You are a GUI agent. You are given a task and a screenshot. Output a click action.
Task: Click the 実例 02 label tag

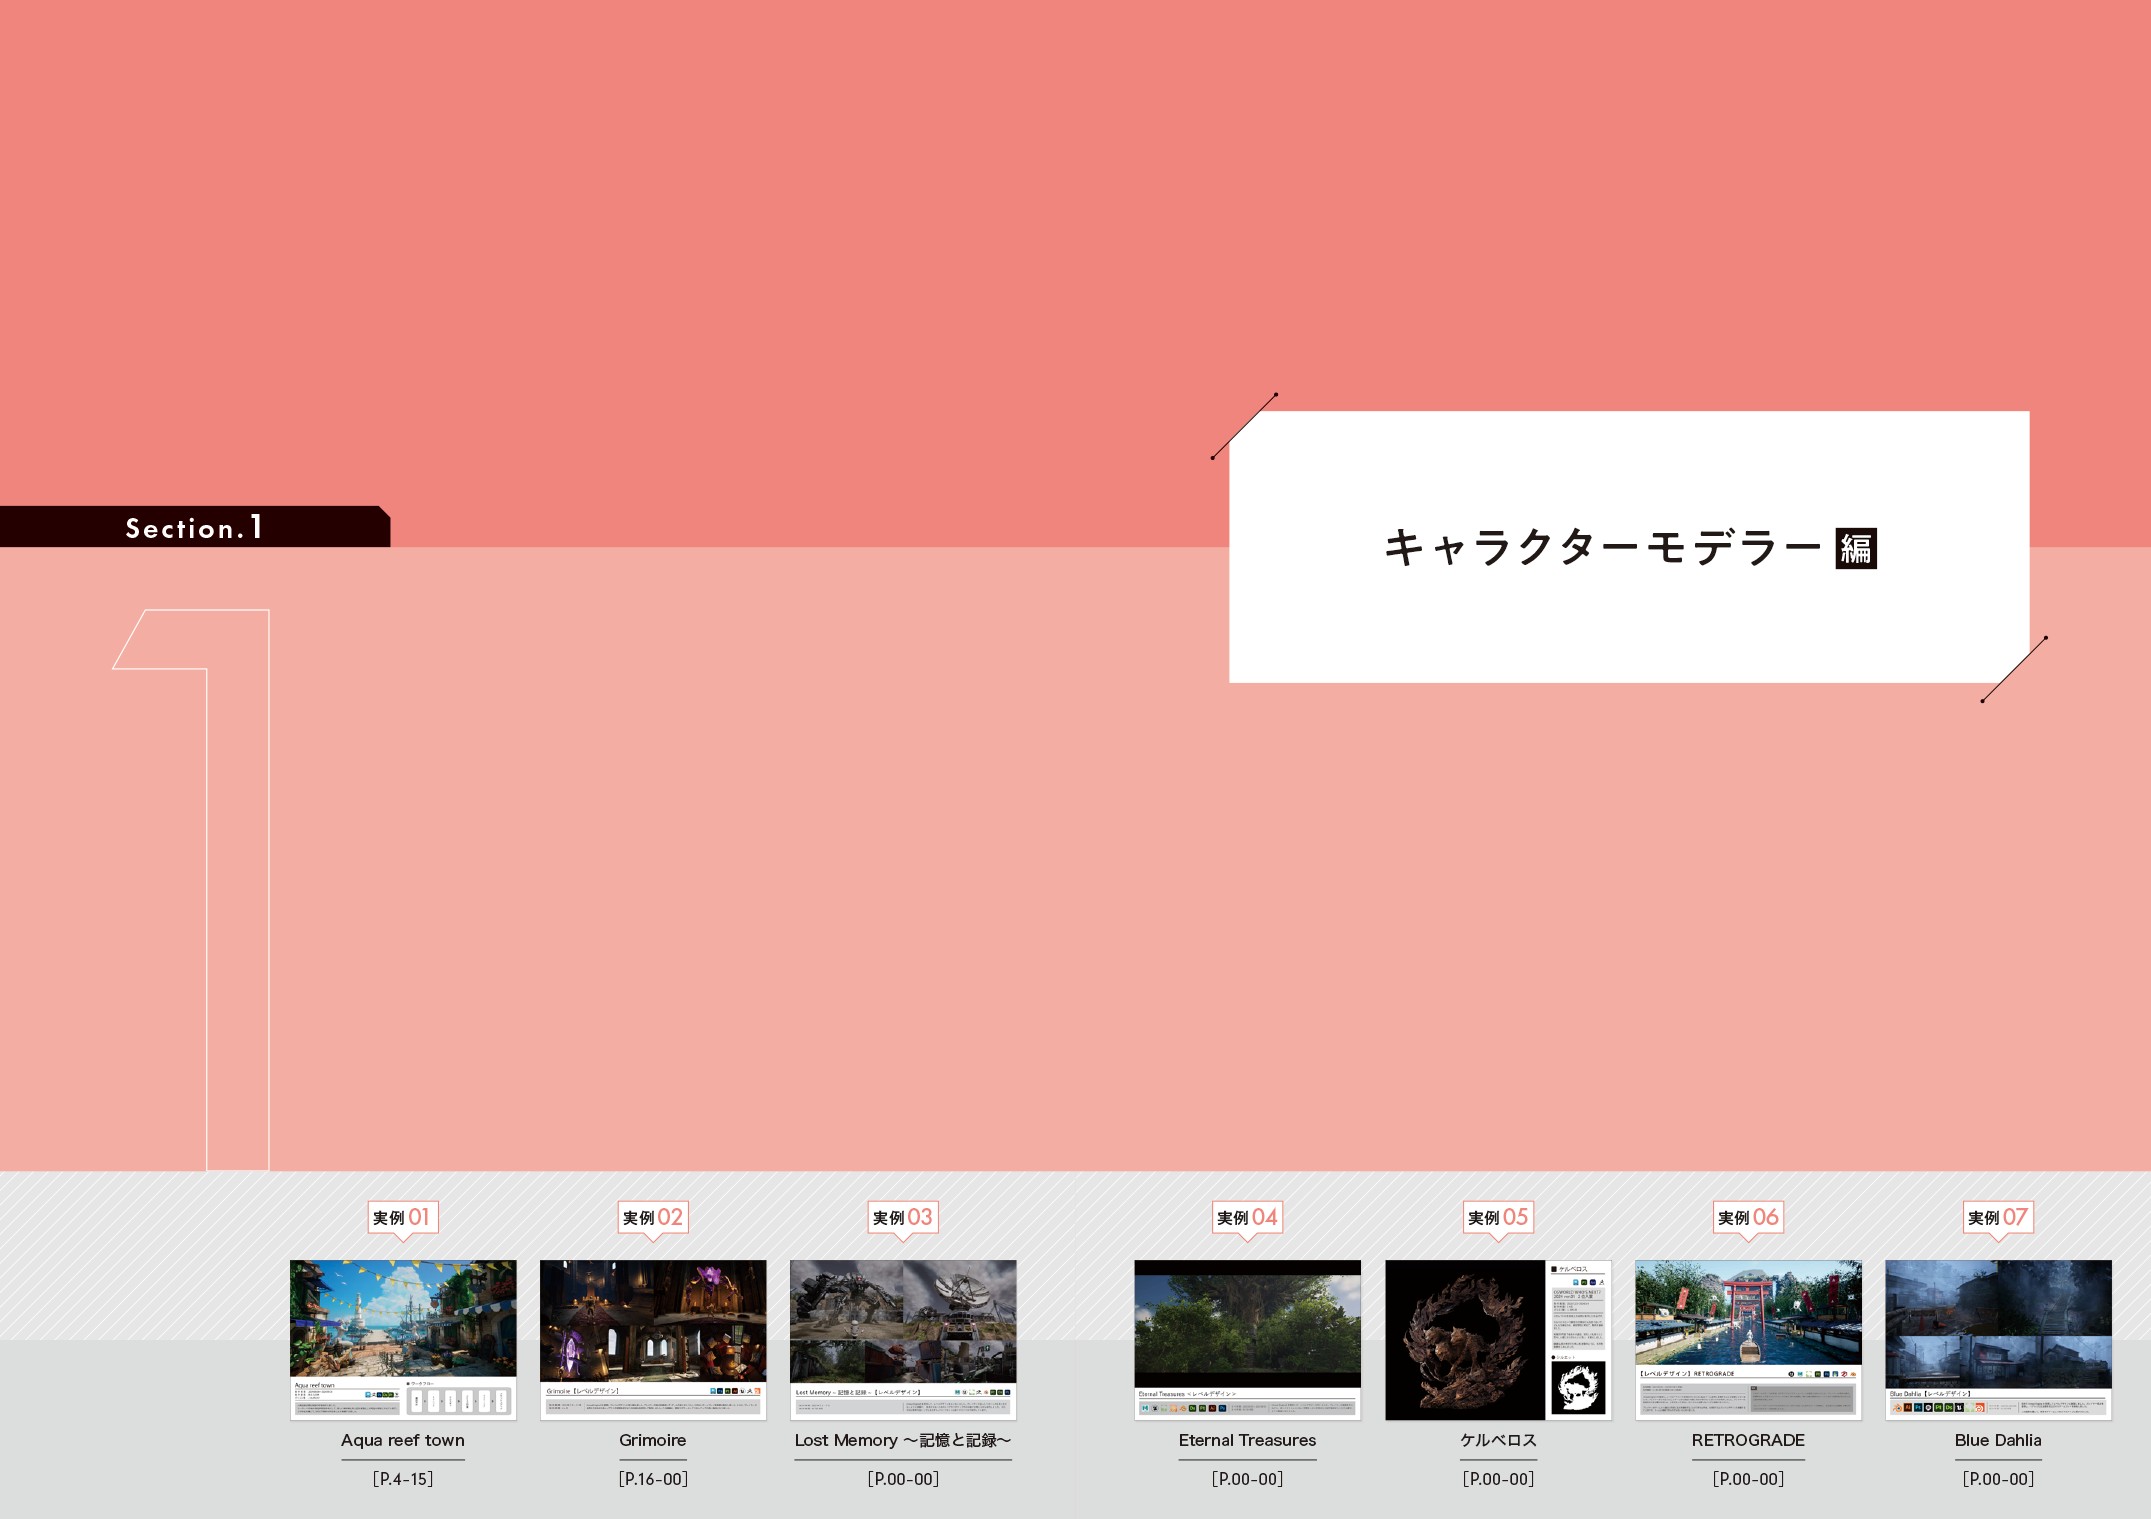(x=653, y=1217)
